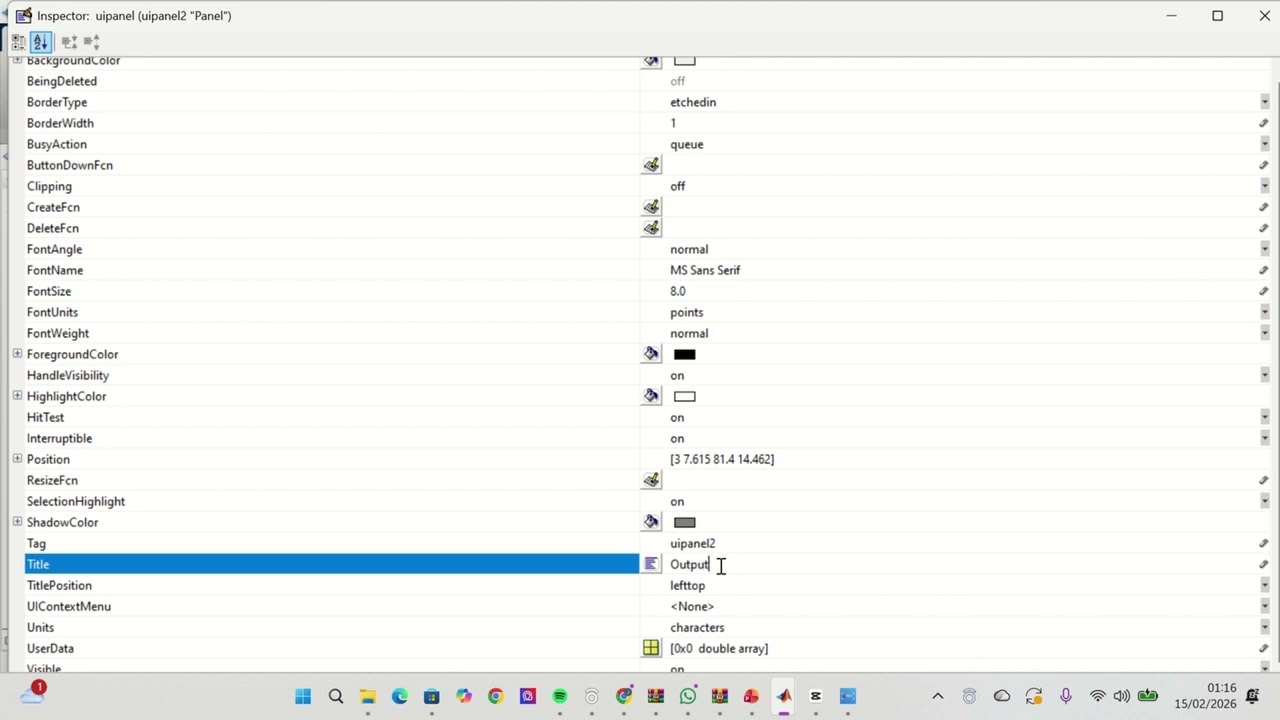Screen dimensions: 1280x720
Task: Click the pencil icon for UserData
Action: 1264,648
